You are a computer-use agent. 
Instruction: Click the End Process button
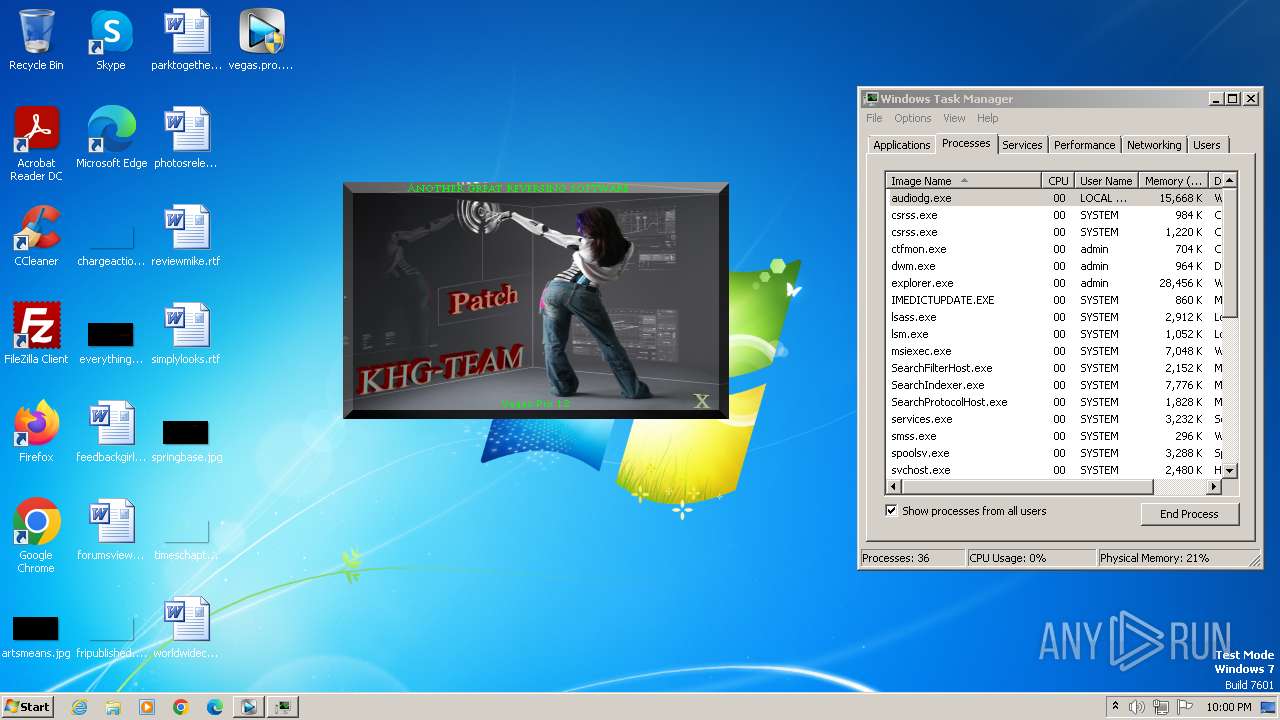(1189, 514)
